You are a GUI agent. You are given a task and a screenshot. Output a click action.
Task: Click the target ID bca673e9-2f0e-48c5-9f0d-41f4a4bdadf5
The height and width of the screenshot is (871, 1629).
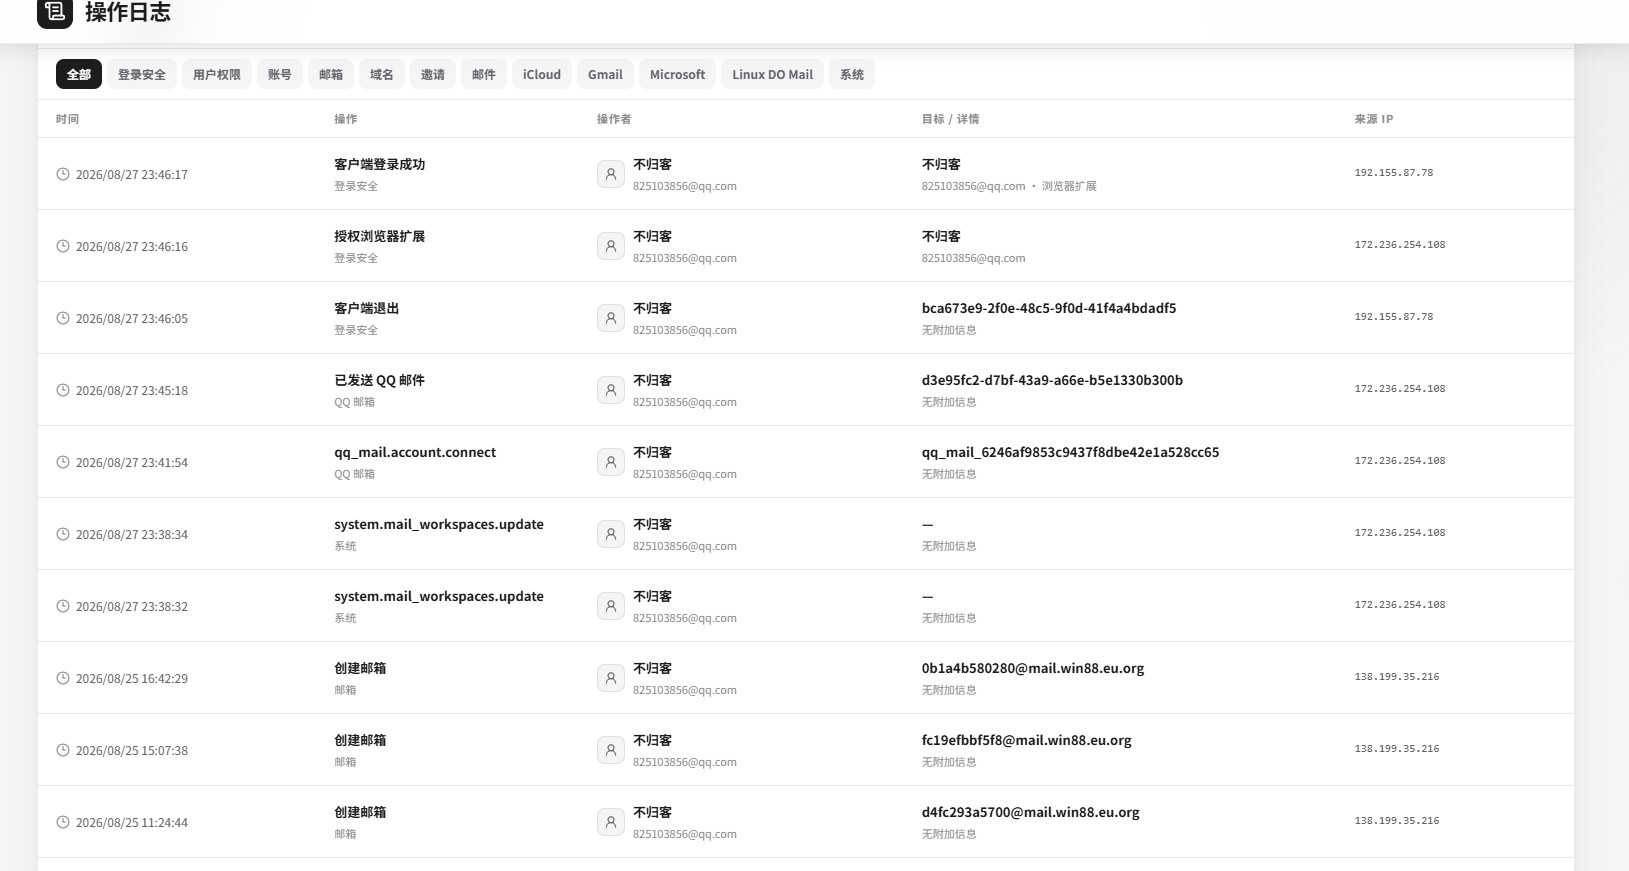coord(1049,308)
